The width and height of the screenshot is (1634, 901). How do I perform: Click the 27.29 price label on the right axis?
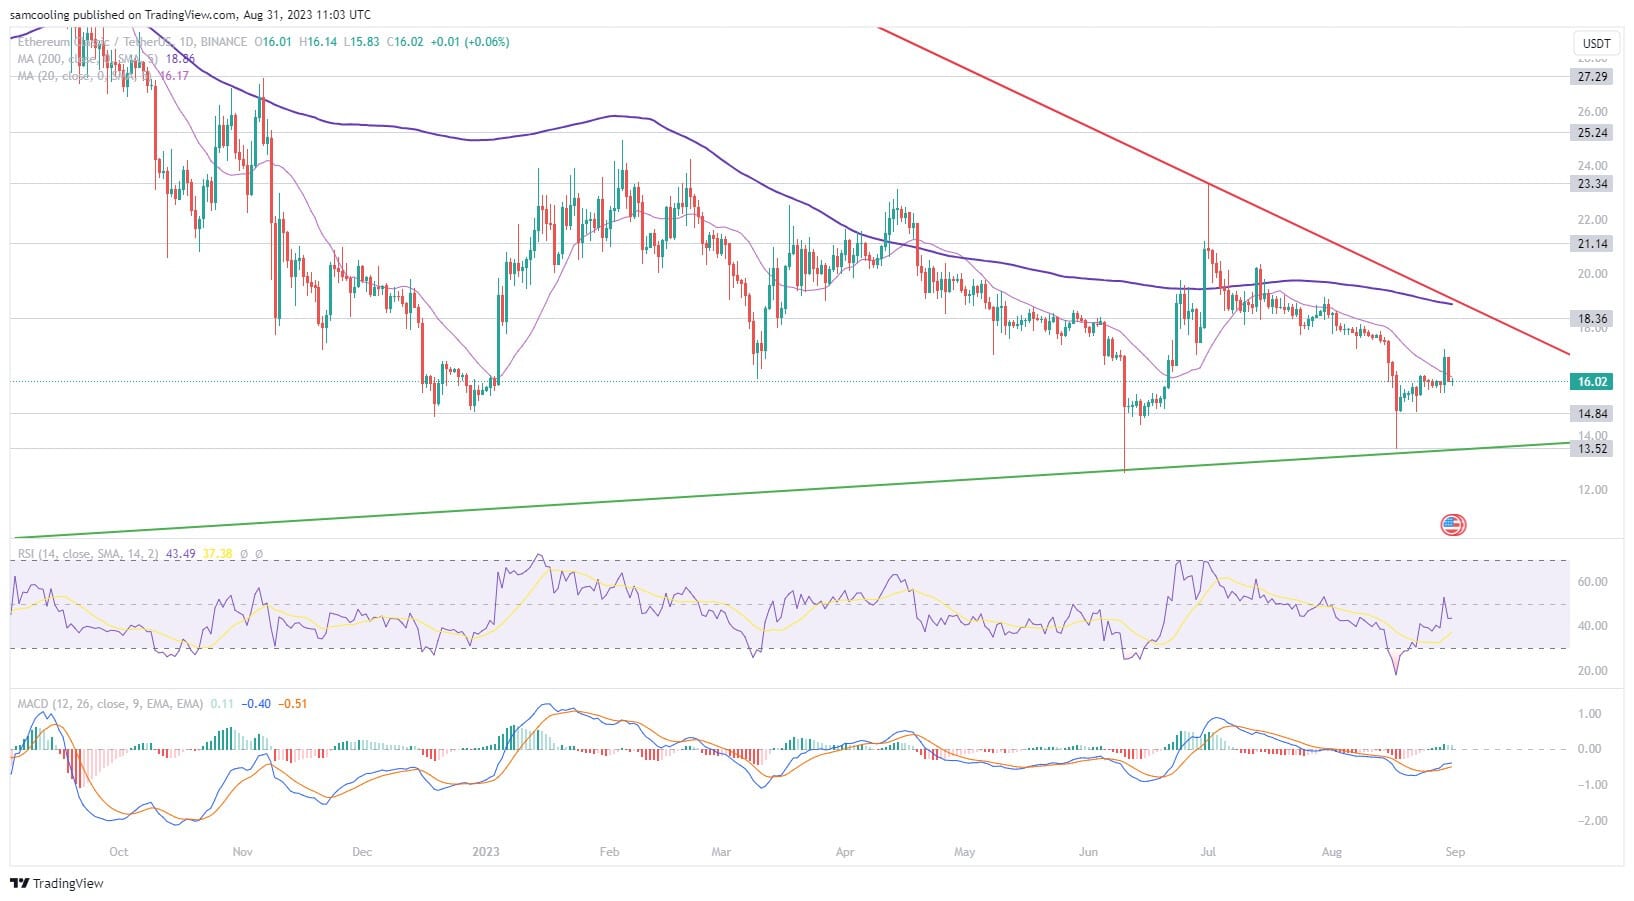pos(1592,75)
